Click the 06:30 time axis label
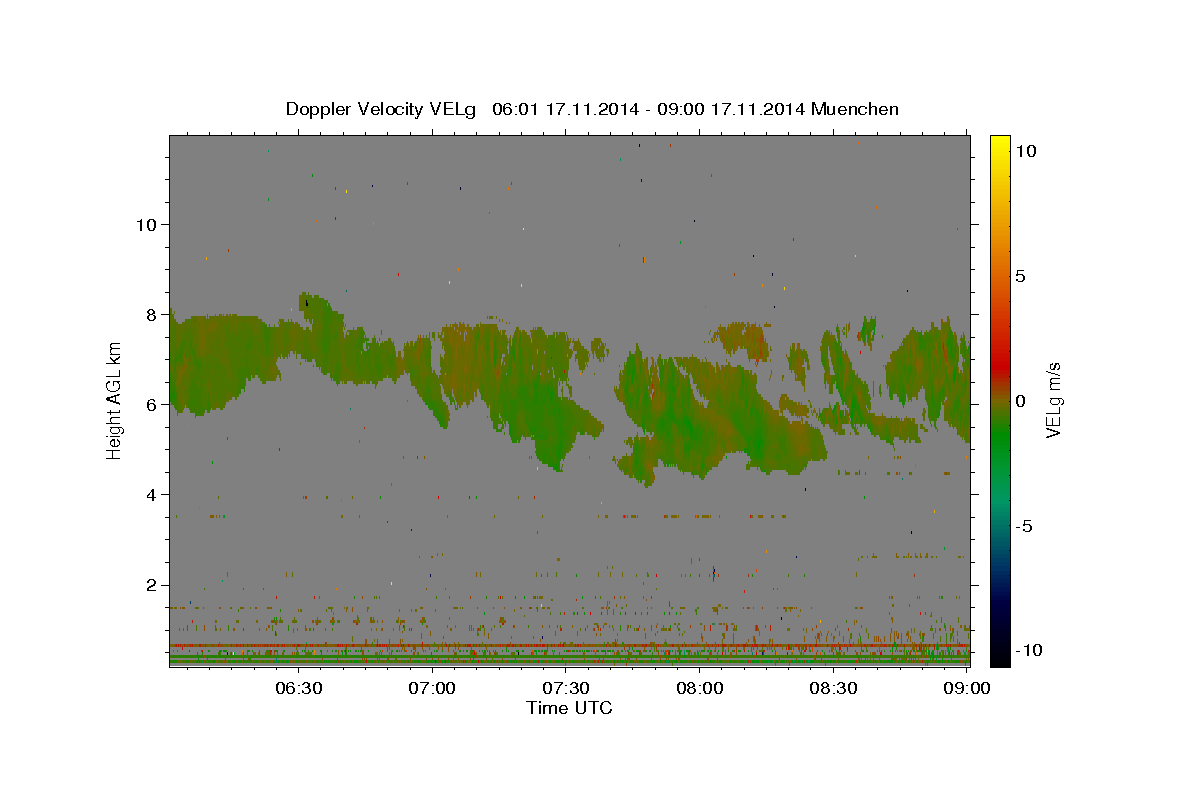The width and height of the screenshot is (1200, 800). coord(298,688)
